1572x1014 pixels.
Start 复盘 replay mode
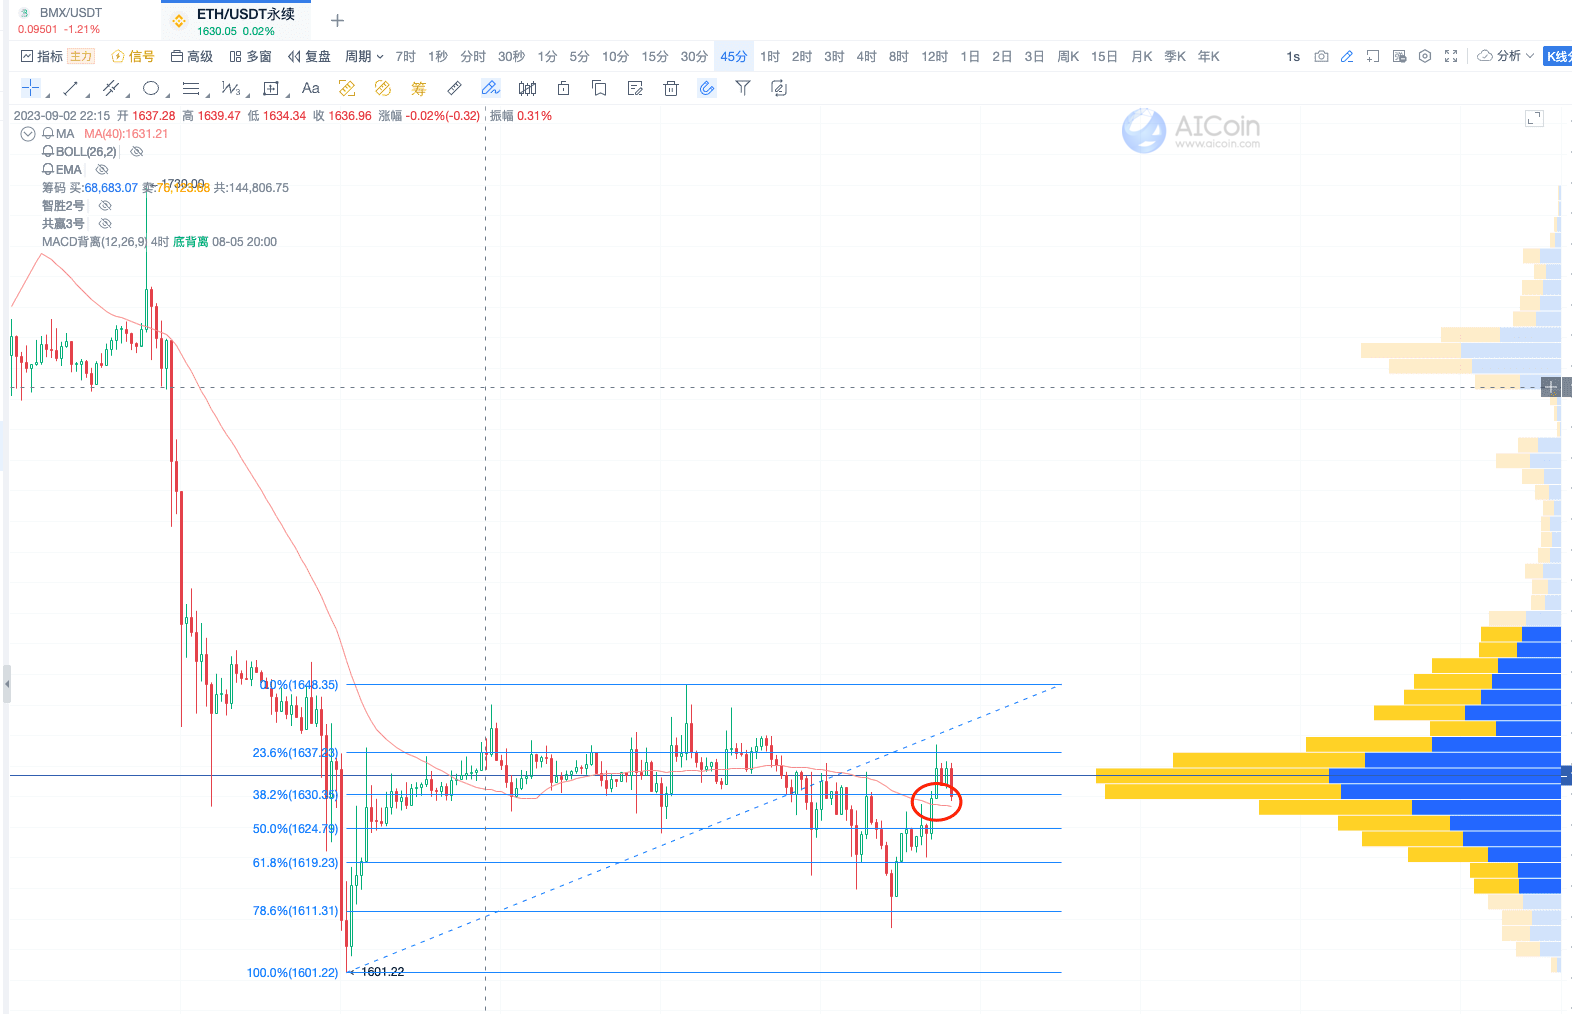pyautogui.click(x=309, y=56)
